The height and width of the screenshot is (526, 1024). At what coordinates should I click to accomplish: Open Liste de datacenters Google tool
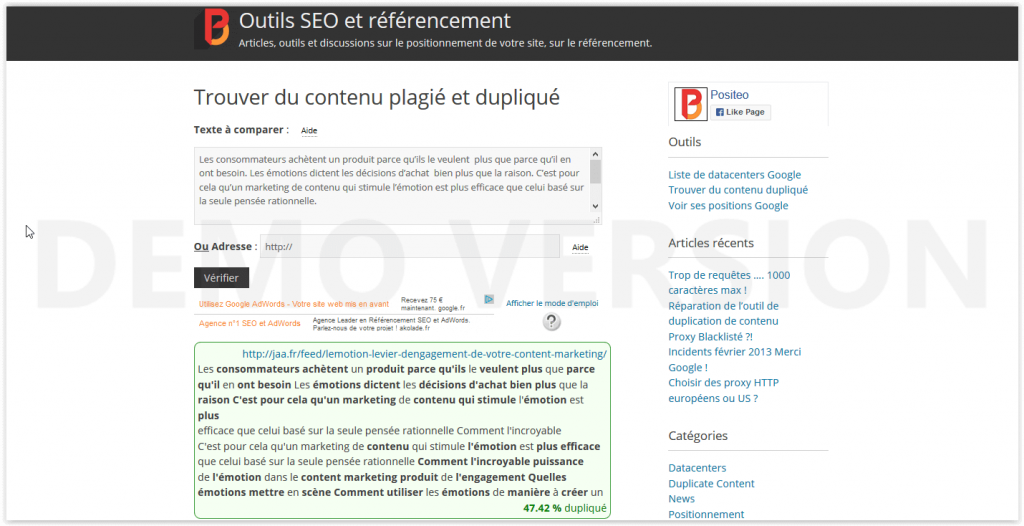point(734,175)
